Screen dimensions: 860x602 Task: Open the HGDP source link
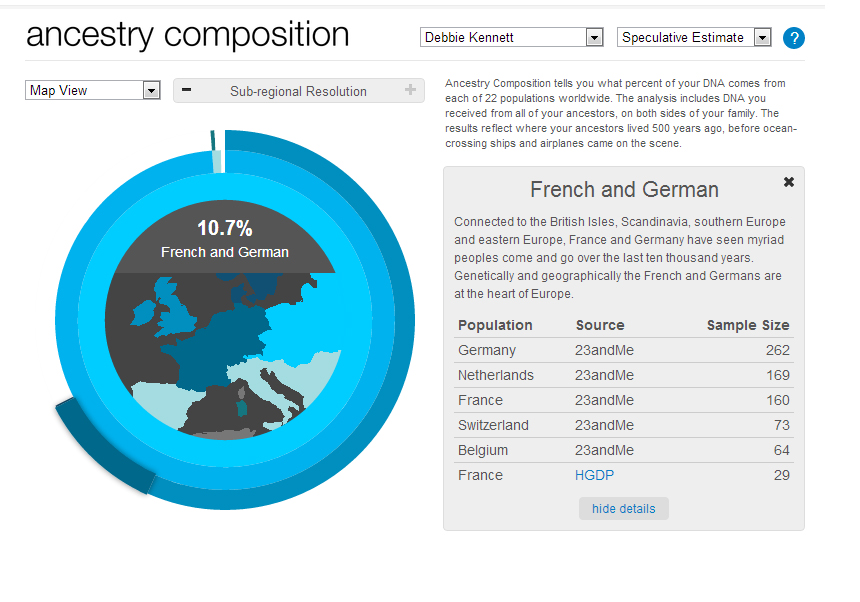[594, 475]
